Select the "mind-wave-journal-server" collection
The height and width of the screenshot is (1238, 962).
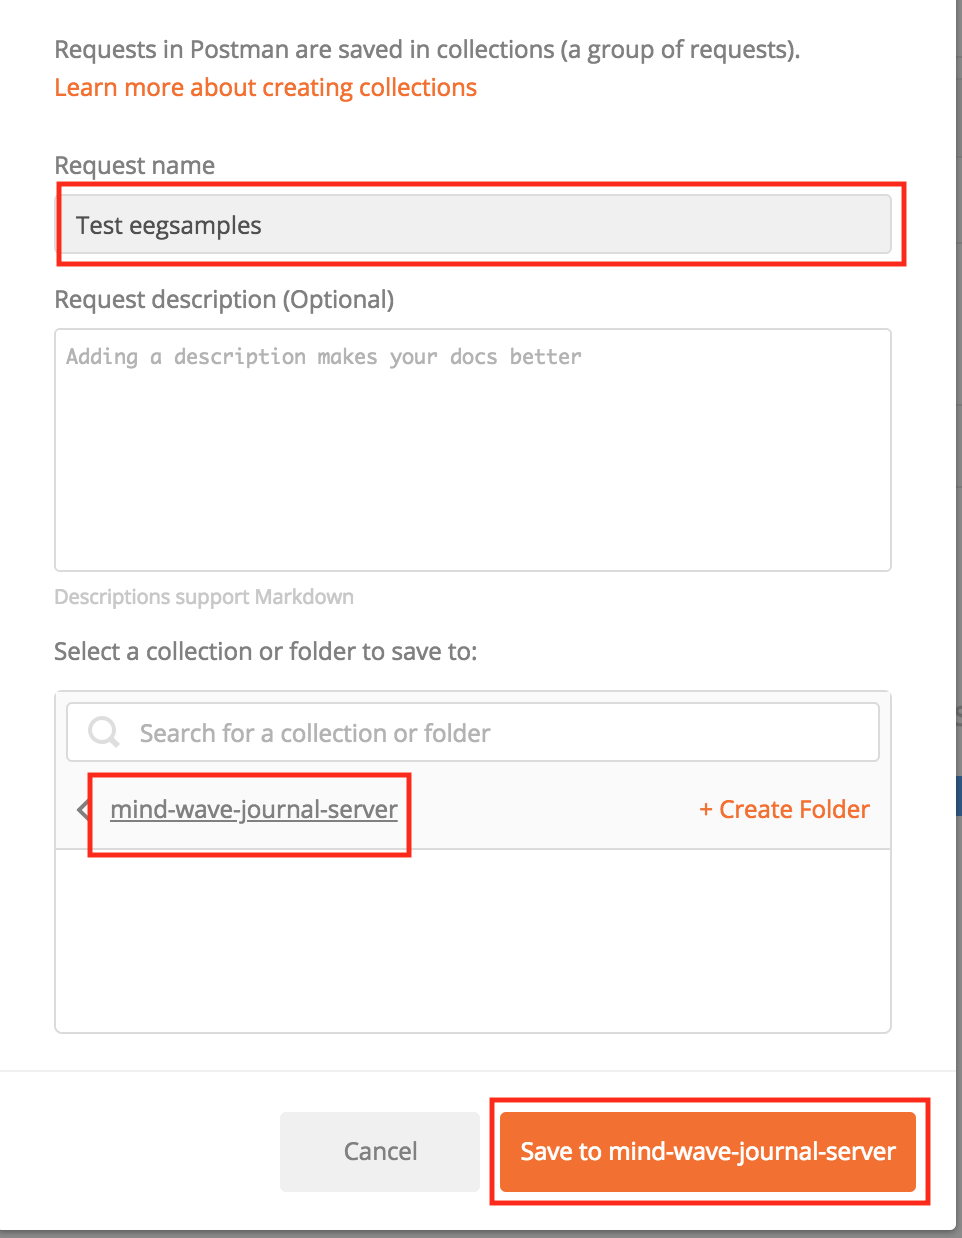click(253, 809)
